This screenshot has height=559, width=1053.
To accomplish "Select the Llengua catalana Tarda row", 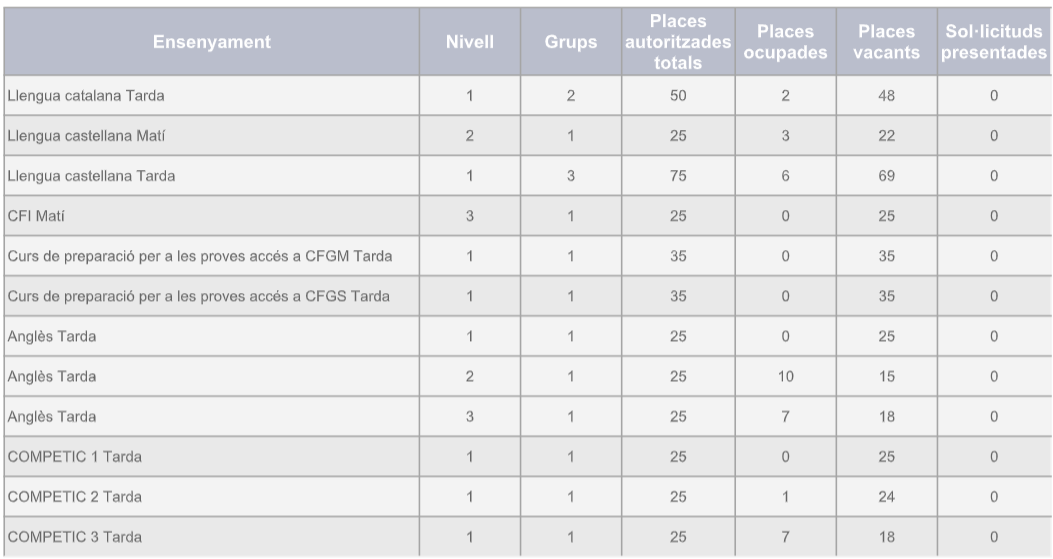I will 86,96.
